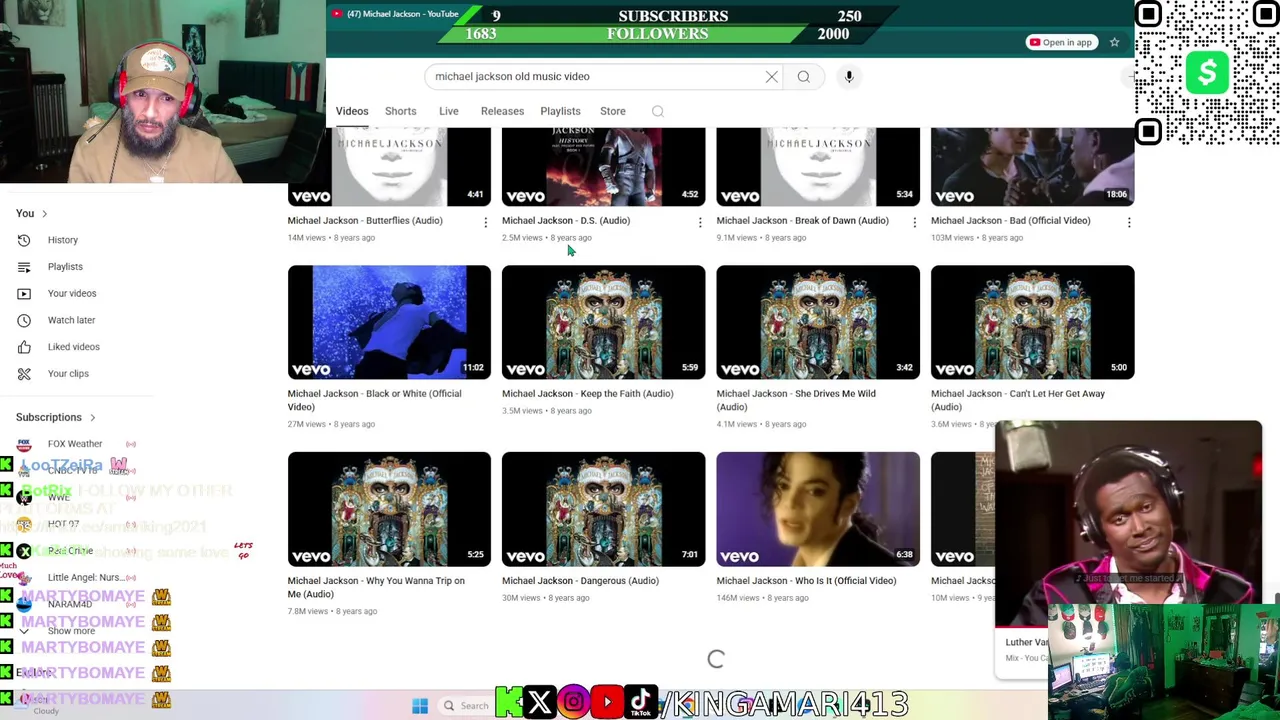The width and height of the screenshot is (1280, 720).
Task: Open Break of Dawn (Audio) title link
Action: tap(802, 220)
